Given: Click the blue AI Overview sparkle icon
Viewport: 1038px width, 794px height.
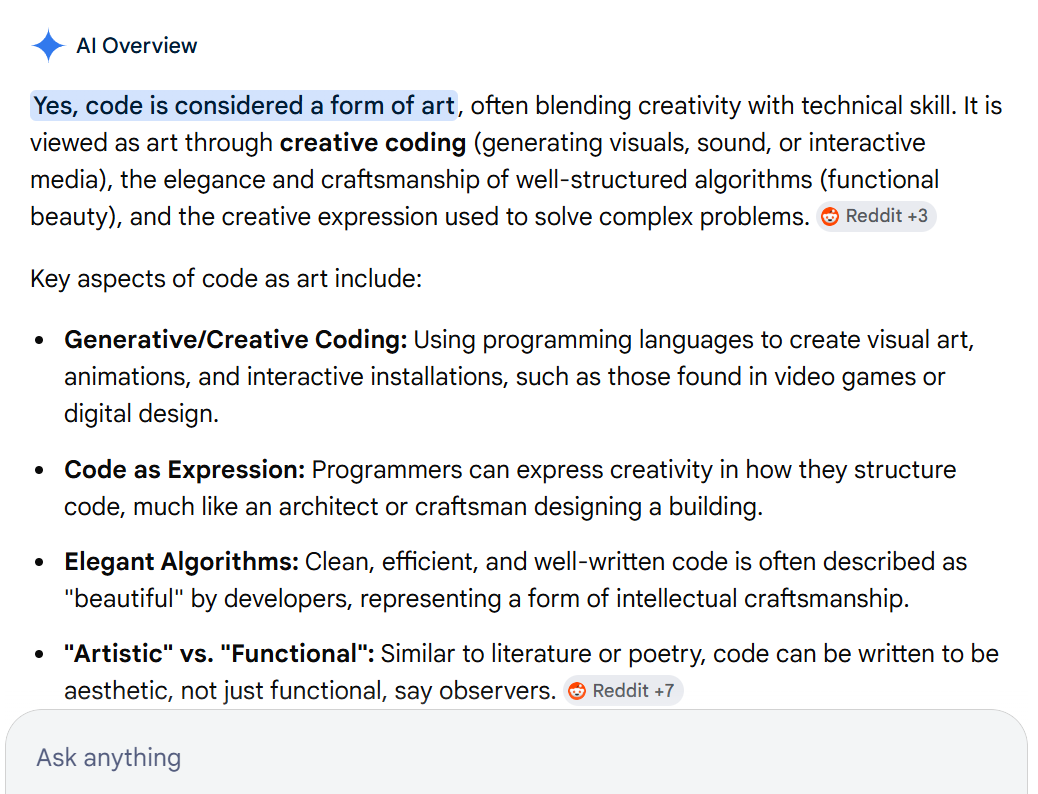Looking at the screenshot, I should (x=48, y=46).
